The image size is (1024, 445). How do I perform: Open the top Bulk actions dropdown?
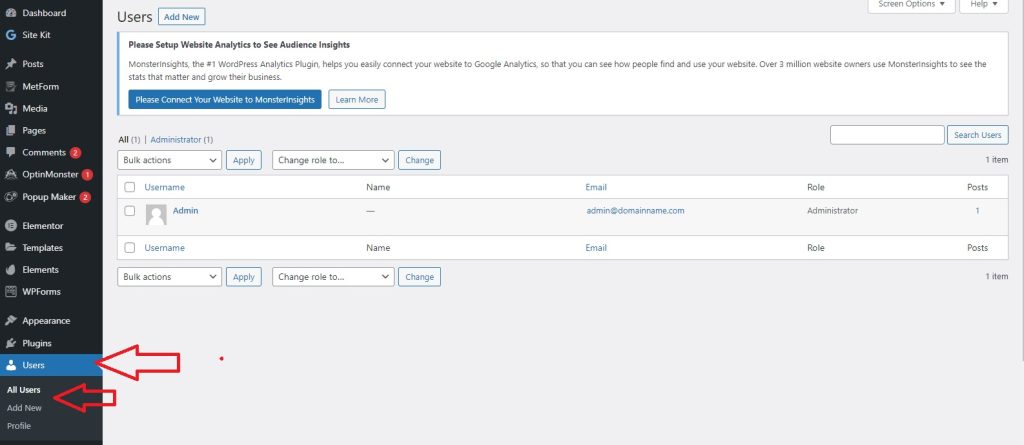(x=170, y=160)
